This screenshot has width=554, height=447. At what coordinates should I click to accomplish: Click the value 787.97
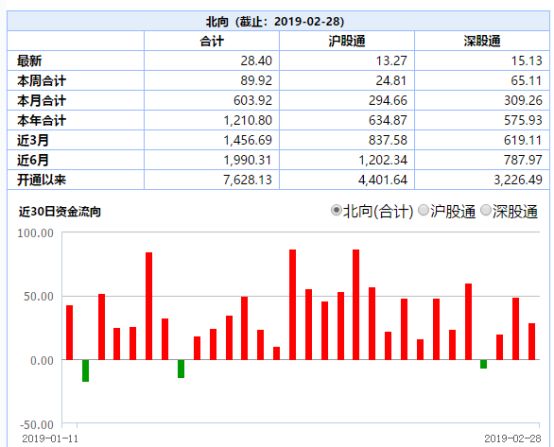[x=523, y=160]
